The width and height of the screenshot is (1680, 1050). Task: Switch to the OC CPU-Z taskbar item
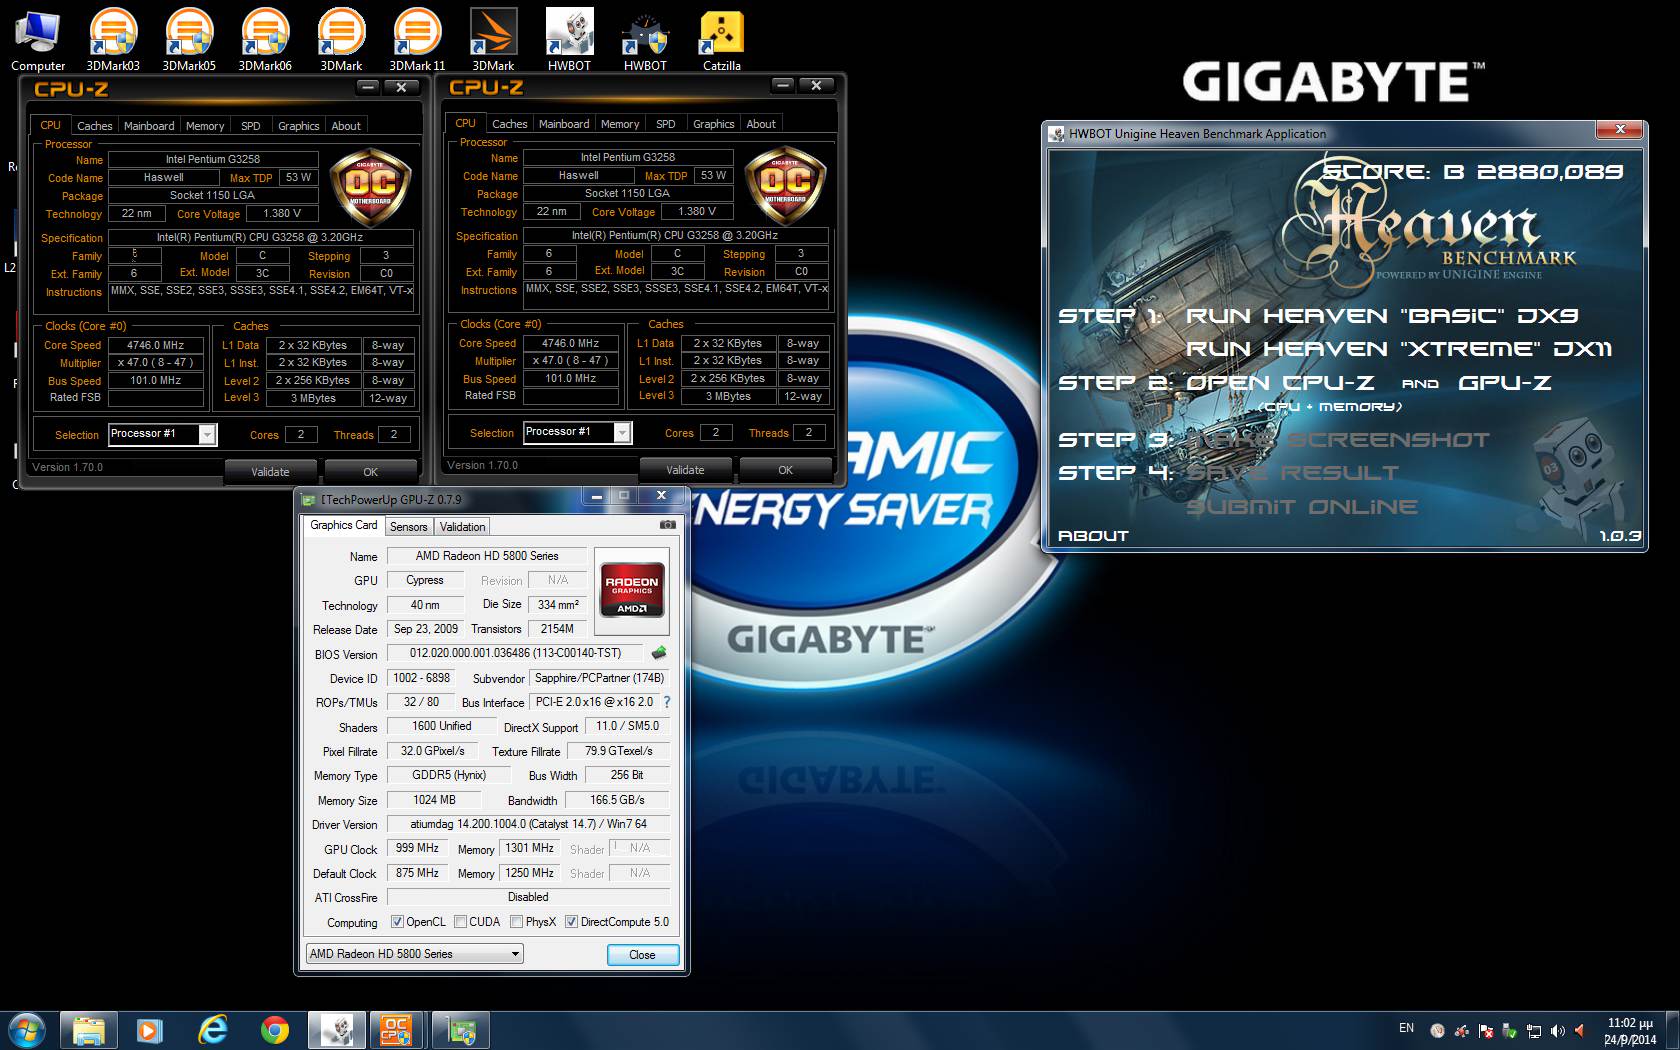[x=397, y=1030]
